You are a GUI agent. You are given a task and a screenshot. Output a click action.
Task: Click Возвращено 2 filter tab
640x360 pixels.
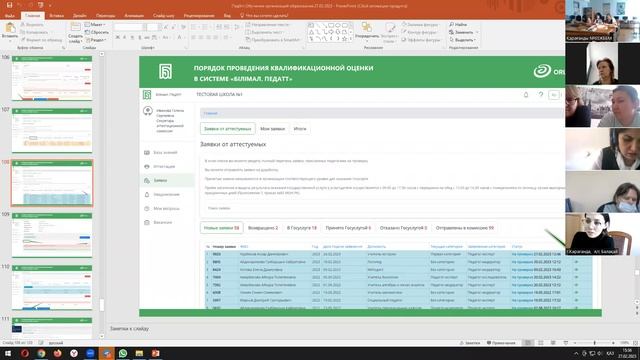coord(263,228)
